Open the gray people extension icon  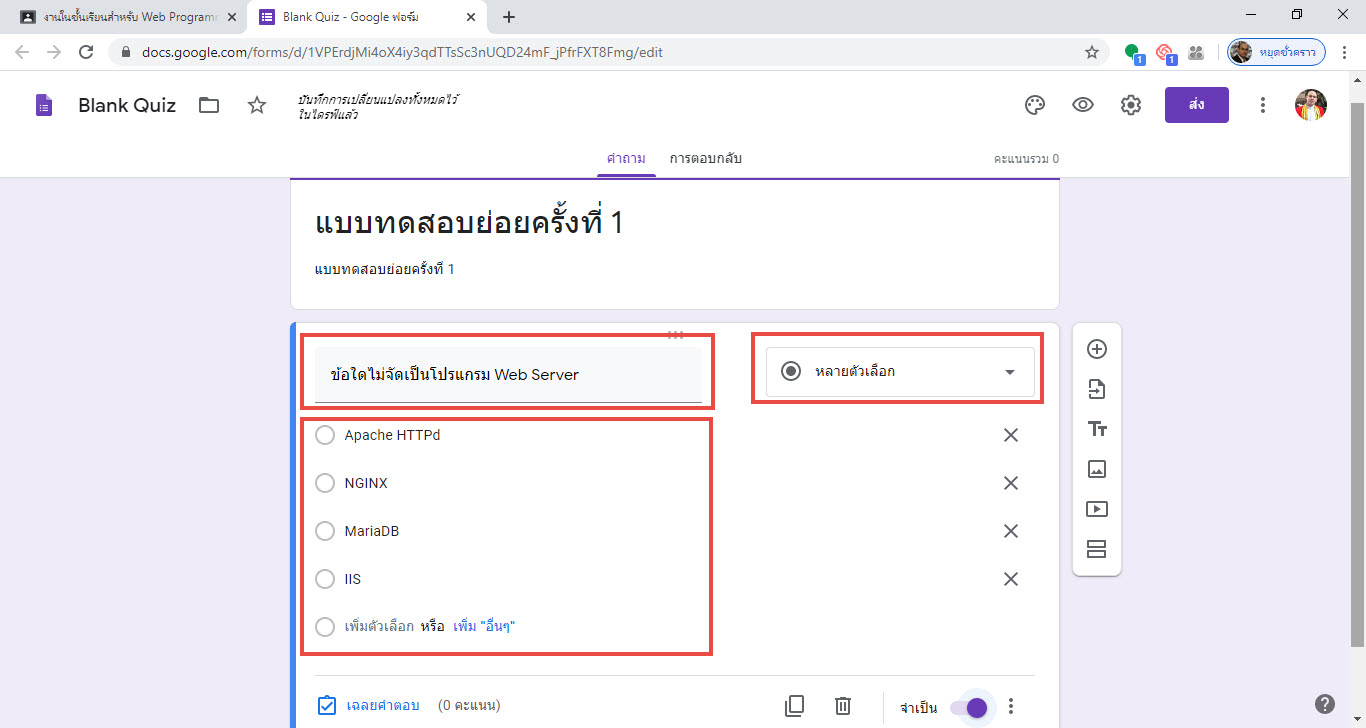coord(1195,52)
